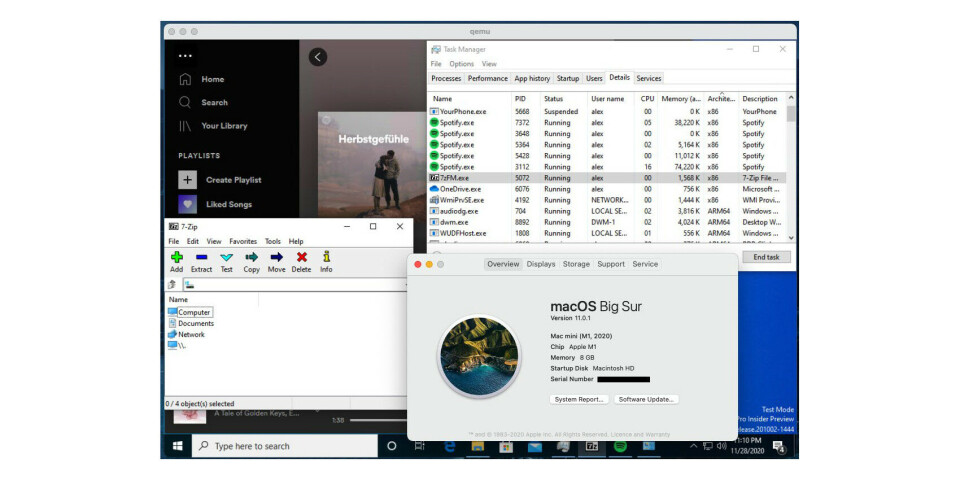Open the Spotify taskbar icon
Image resolution: width=960 pixels, height=480 pixels.
coord(620,446)
